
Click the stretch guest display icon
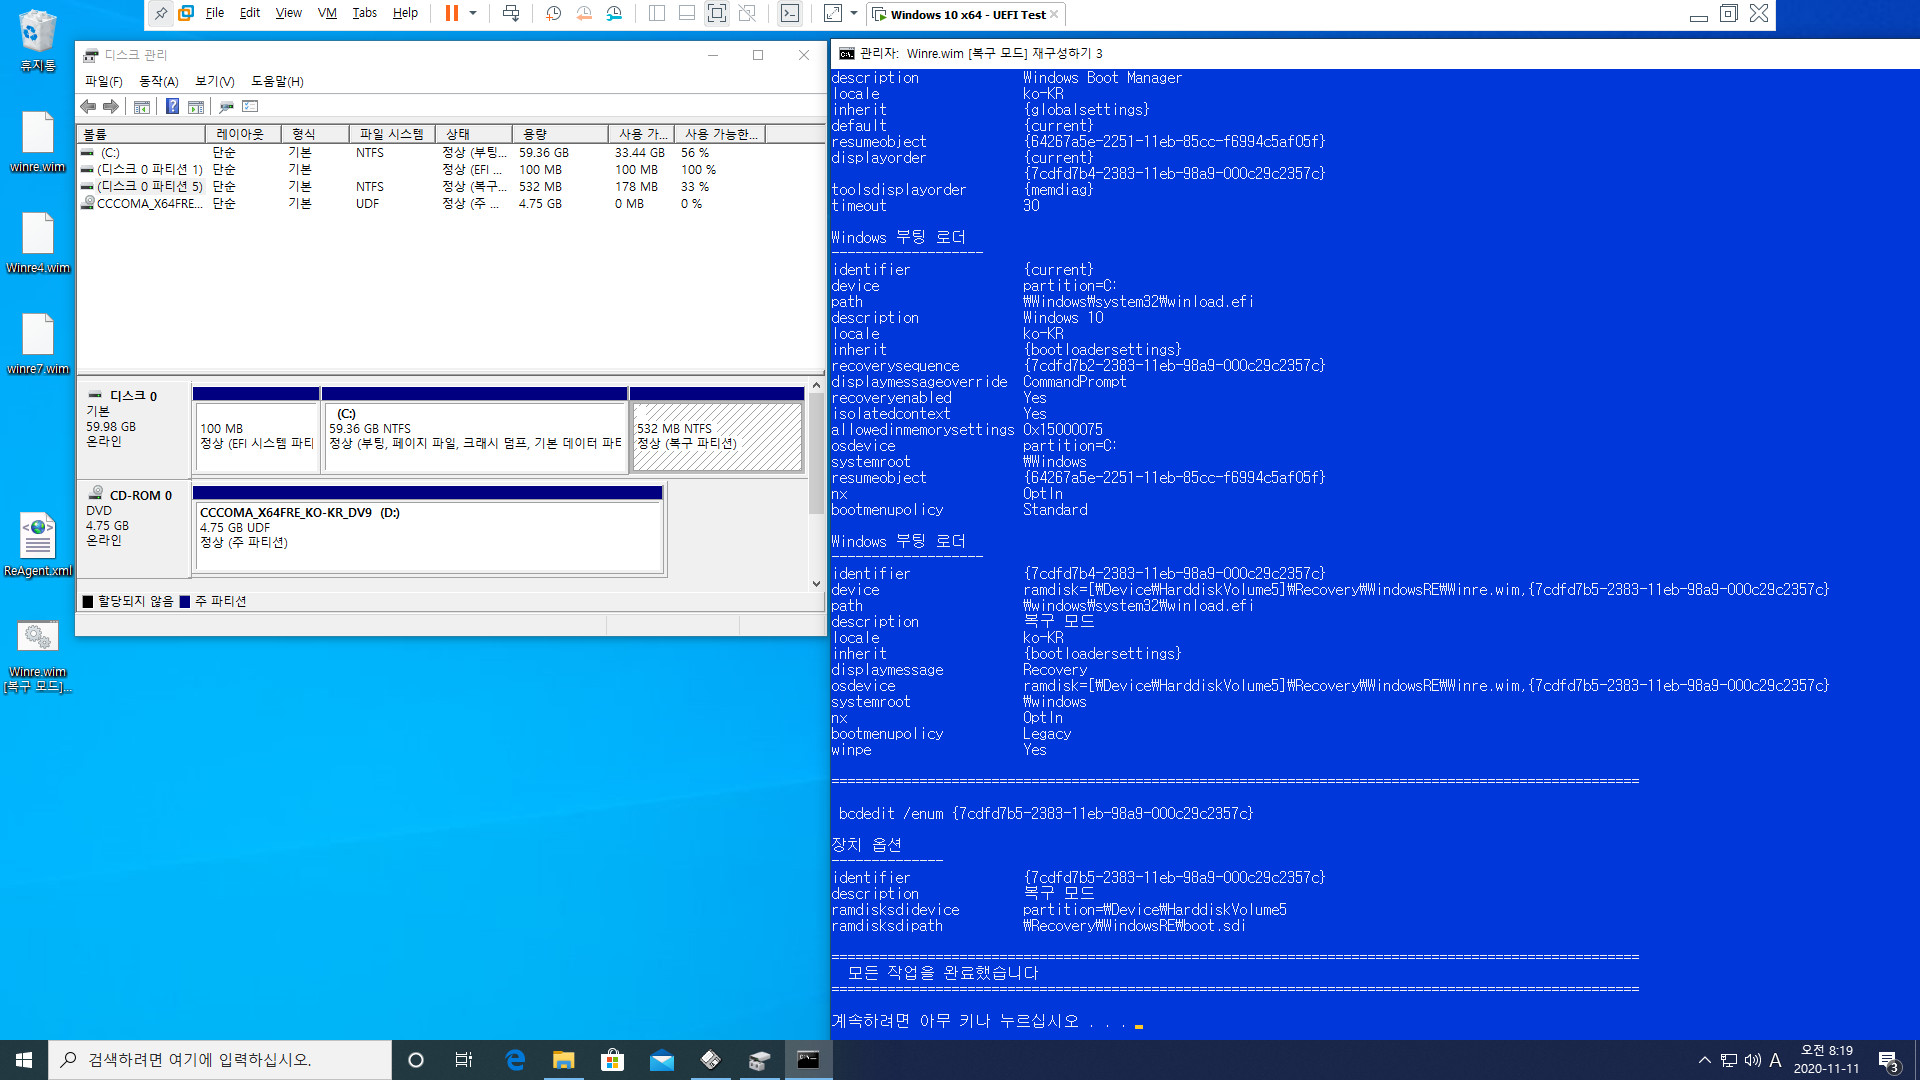(x=833, y=13)
